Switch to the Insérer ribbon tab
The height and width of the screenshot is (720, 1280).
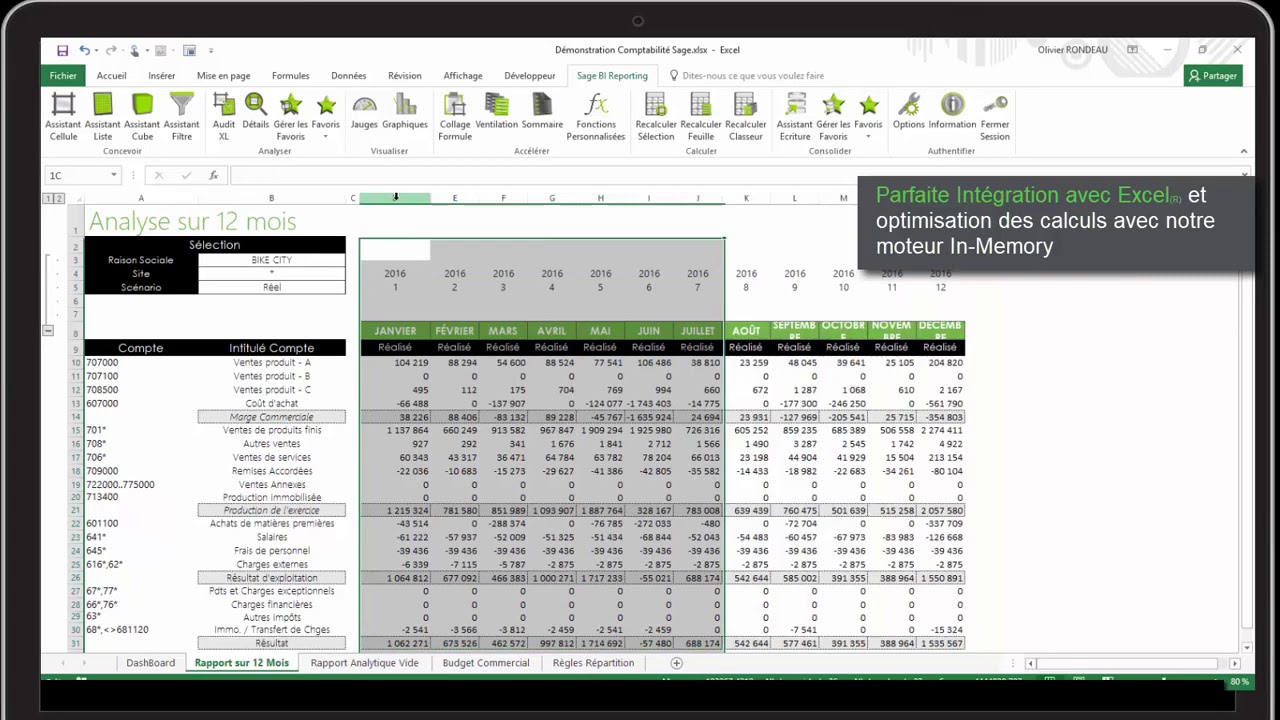point(162,76)
